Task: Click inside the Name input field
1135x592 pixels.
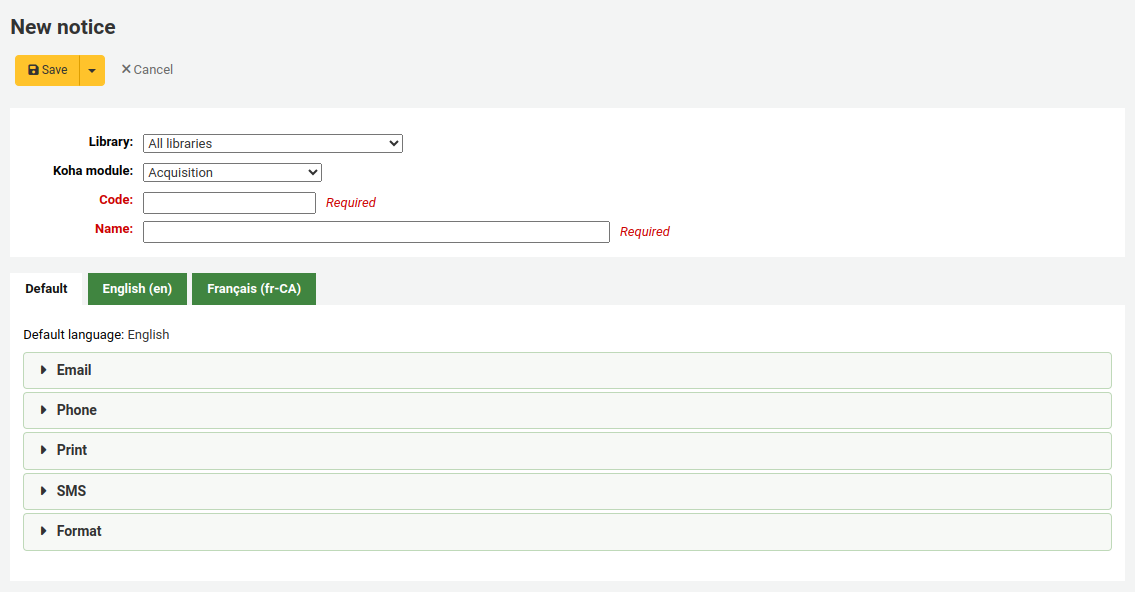Action: (x=376, y=231)
